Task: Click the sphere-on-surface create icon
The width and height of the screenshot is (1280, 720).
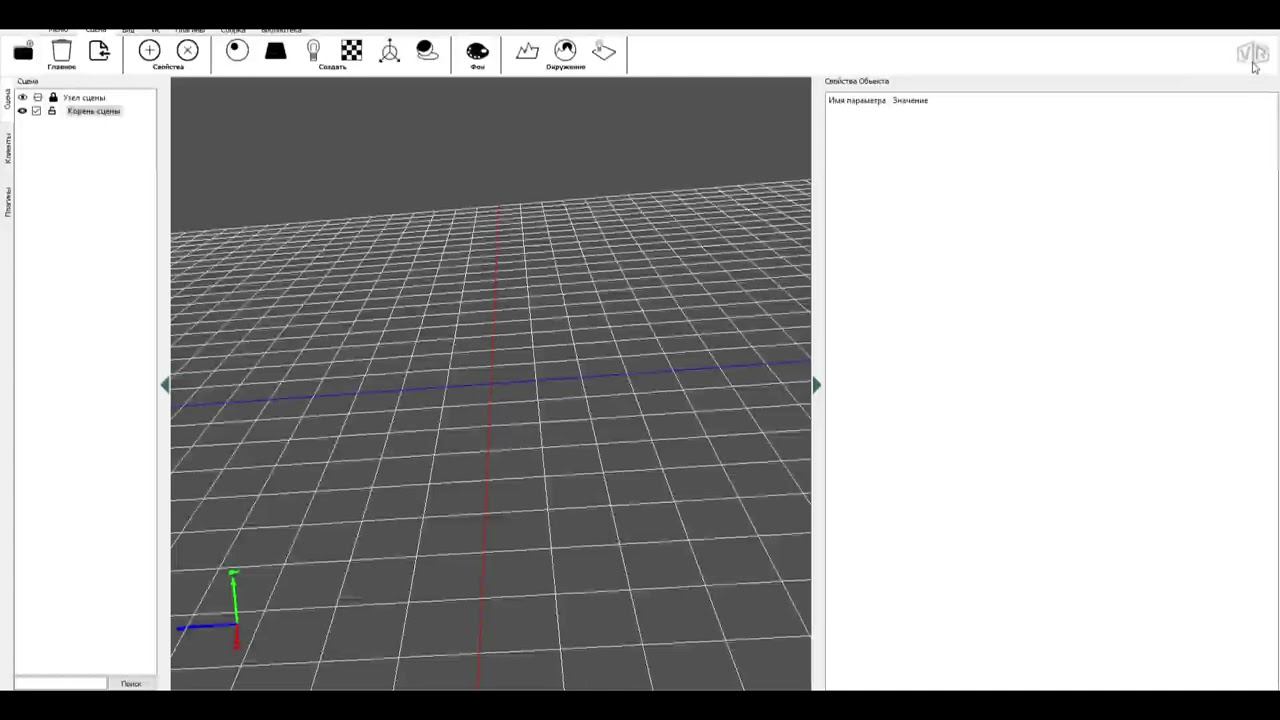Action: tap(427, 51)
